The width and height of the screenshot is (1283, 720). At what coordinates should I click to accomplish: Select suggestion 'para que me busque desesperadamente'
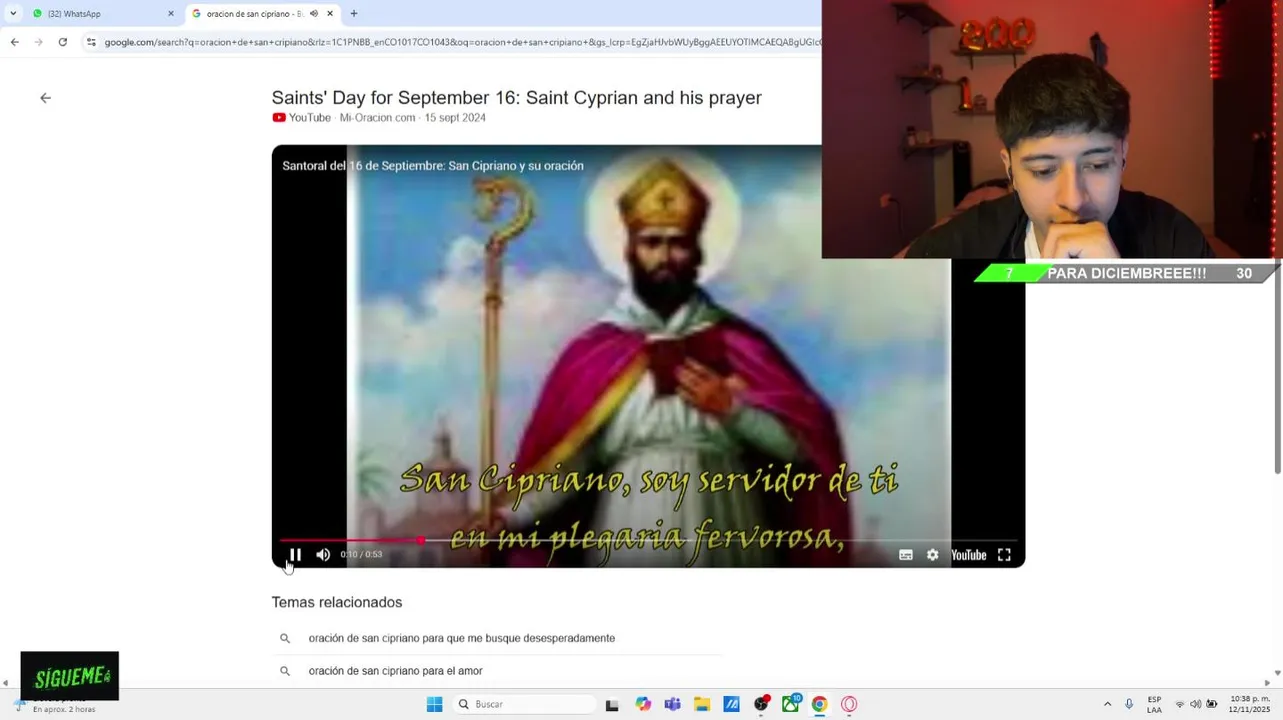462,638
